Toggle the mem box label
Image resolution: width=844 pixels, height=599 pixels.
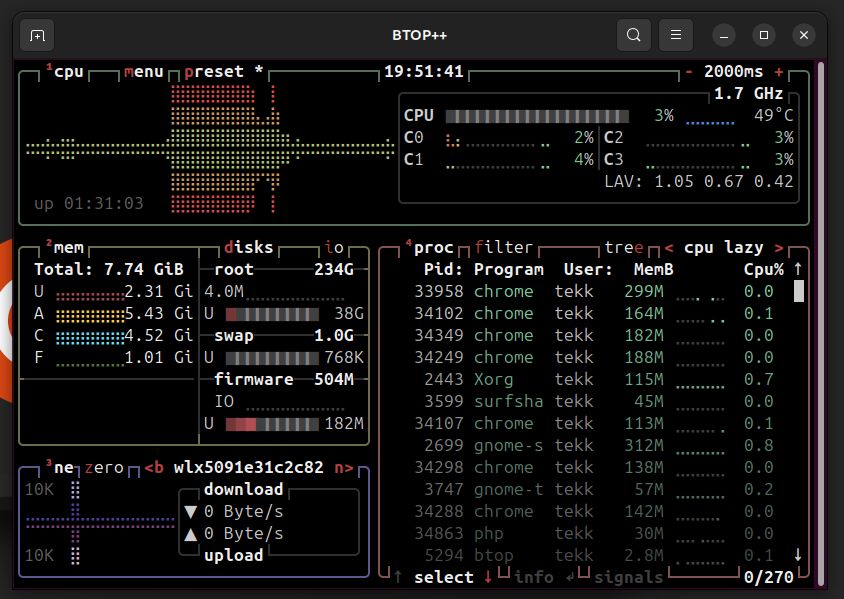point(65,248)
